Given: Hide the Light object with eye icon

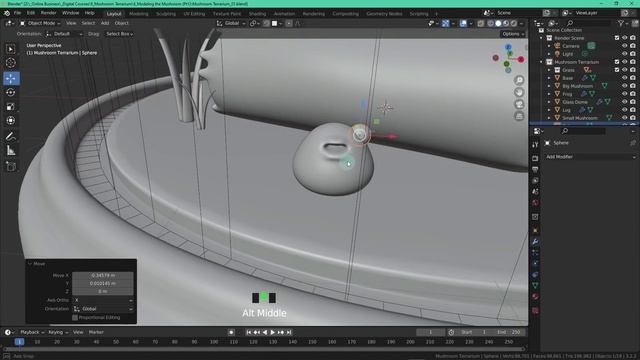Looking at the screenshot, I should coord(624,54).
